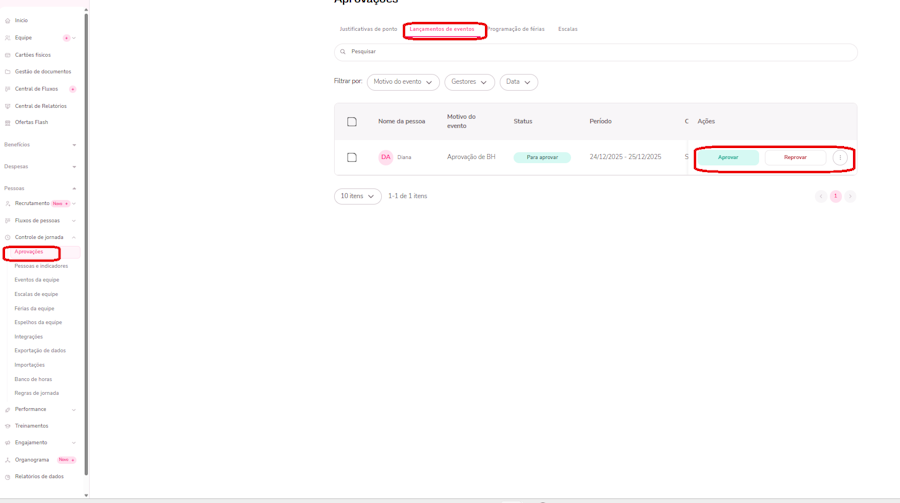
Task: Toggle the select-all checkbox in table header
Action: click(x=352, y=122)
